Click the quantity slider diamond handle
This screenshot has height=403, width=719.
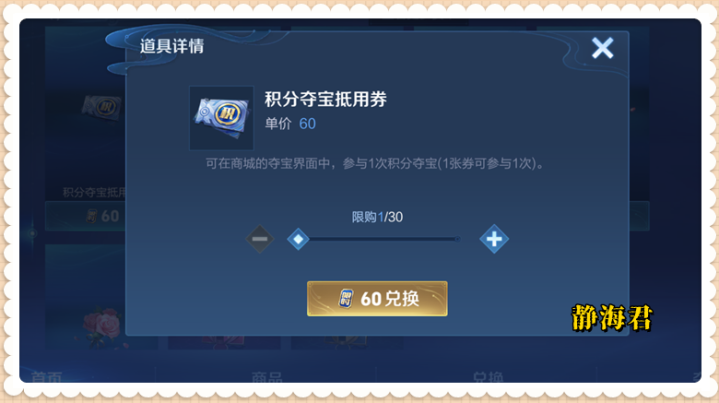tap(298, 239)
